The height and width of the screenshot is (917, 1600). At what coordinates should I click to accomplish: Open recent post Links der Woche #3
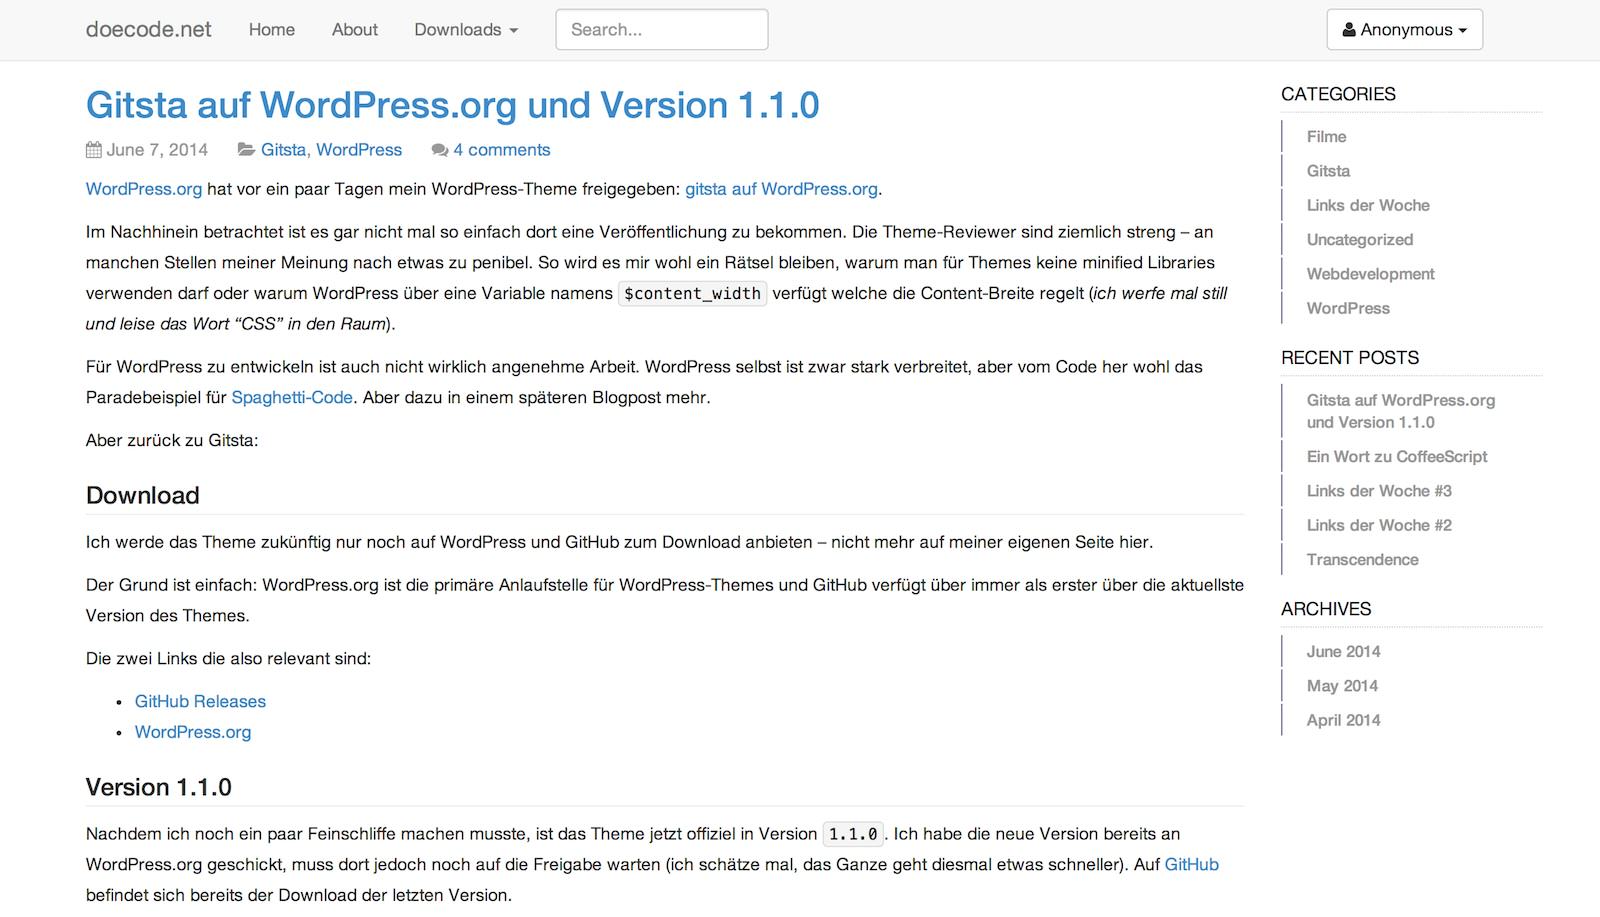click(x=1378, y=491)
